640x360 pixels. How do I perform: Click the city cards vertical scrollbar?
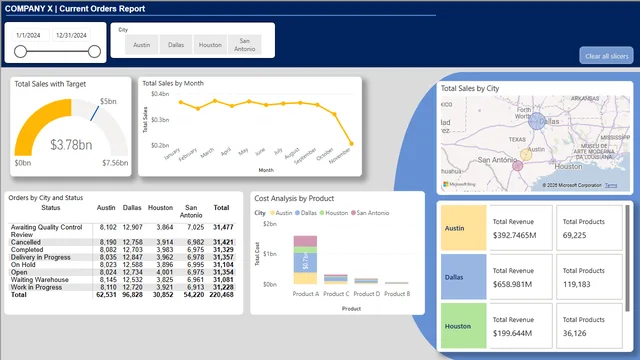click(627, 258)
